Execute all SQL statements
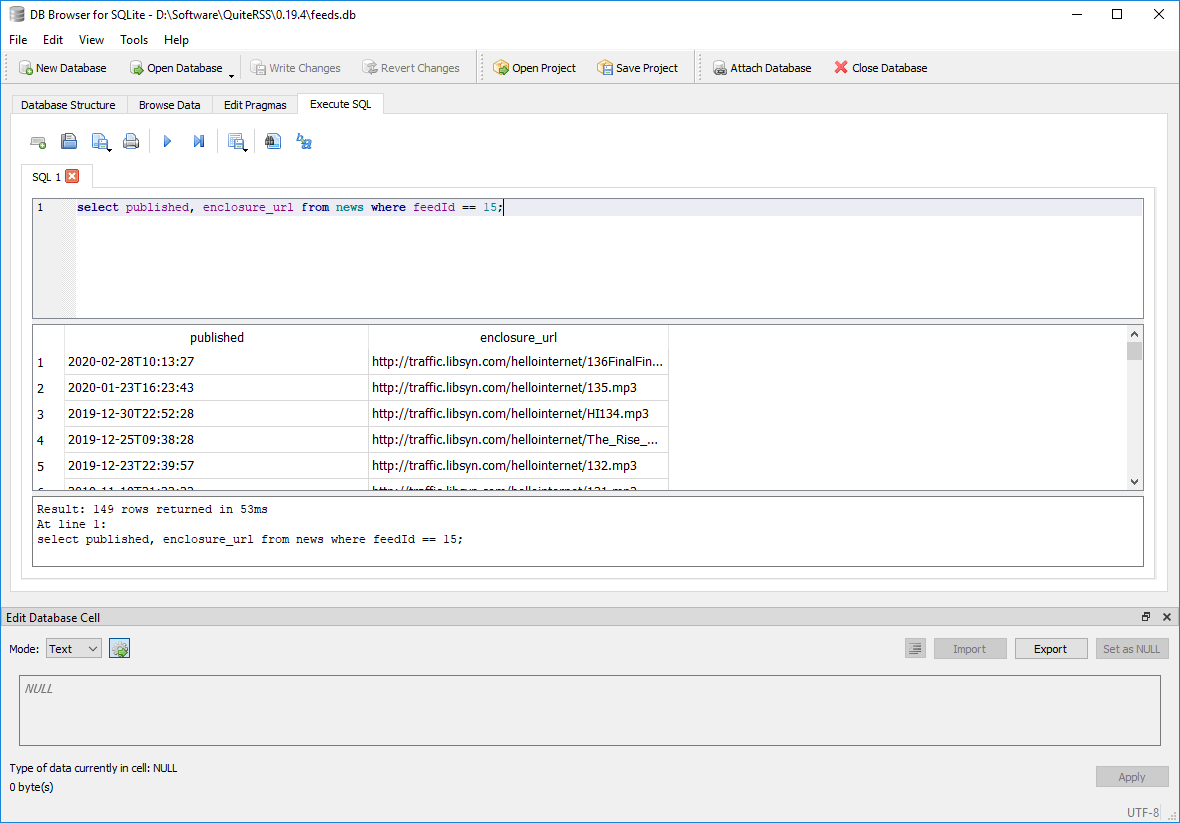This screenshot has height=823, width=1180. [x=167, y=141]
